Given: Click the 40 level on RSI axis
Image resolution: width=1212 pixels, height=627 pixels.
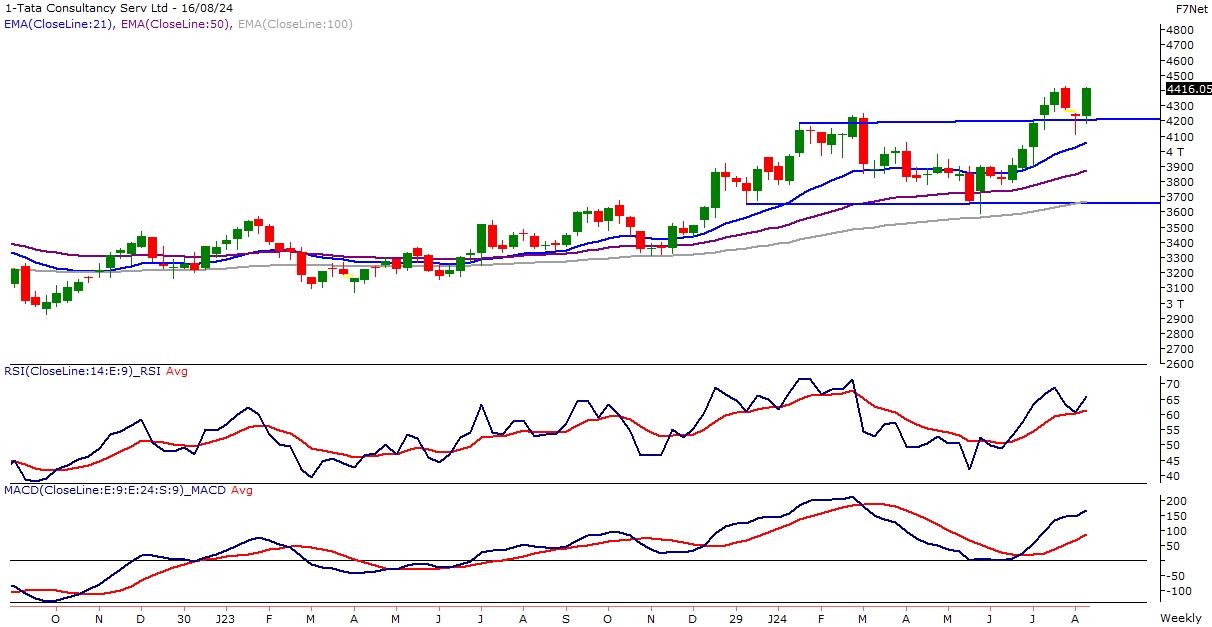Looking at the screenshot, I should pos(1173,476).
